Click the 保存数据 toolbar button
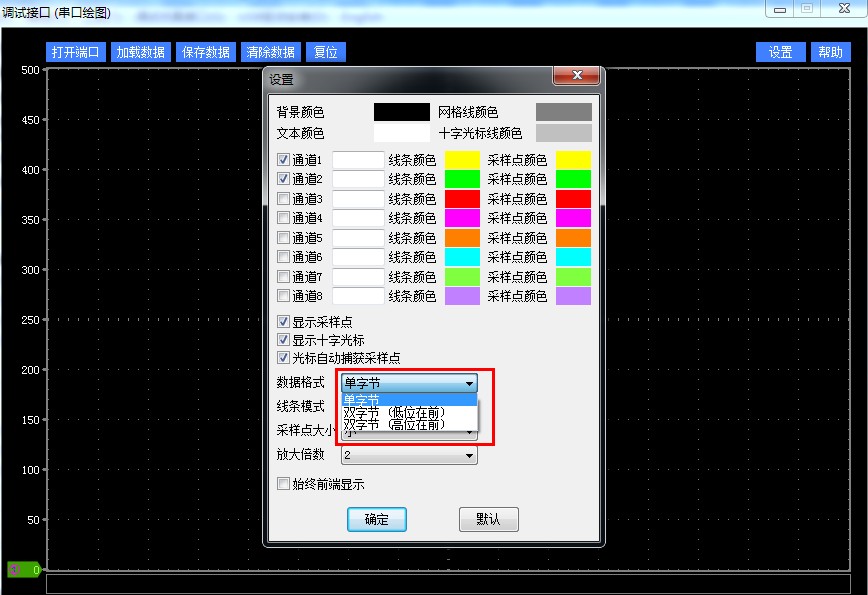Image resolution: width=868 pixels, height=595 pixels. (x=206, y=52)
